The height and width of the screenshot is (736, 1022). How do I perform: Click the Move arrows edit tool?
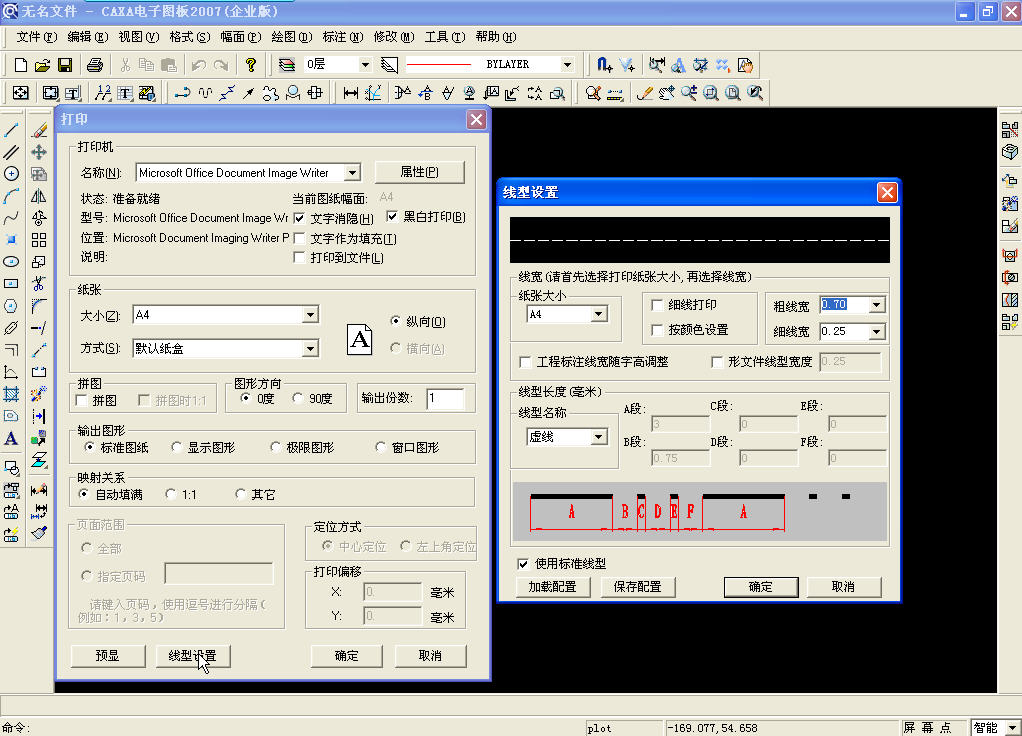tap(39, 152)
